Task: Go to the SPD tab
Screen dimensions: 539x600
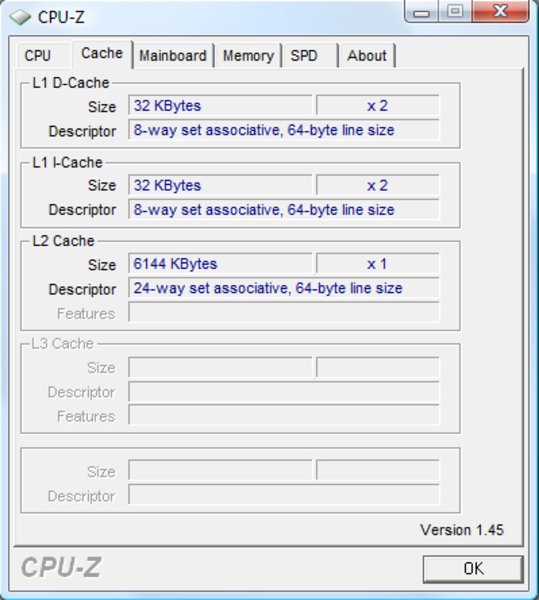Action: (x=310, y=56)
